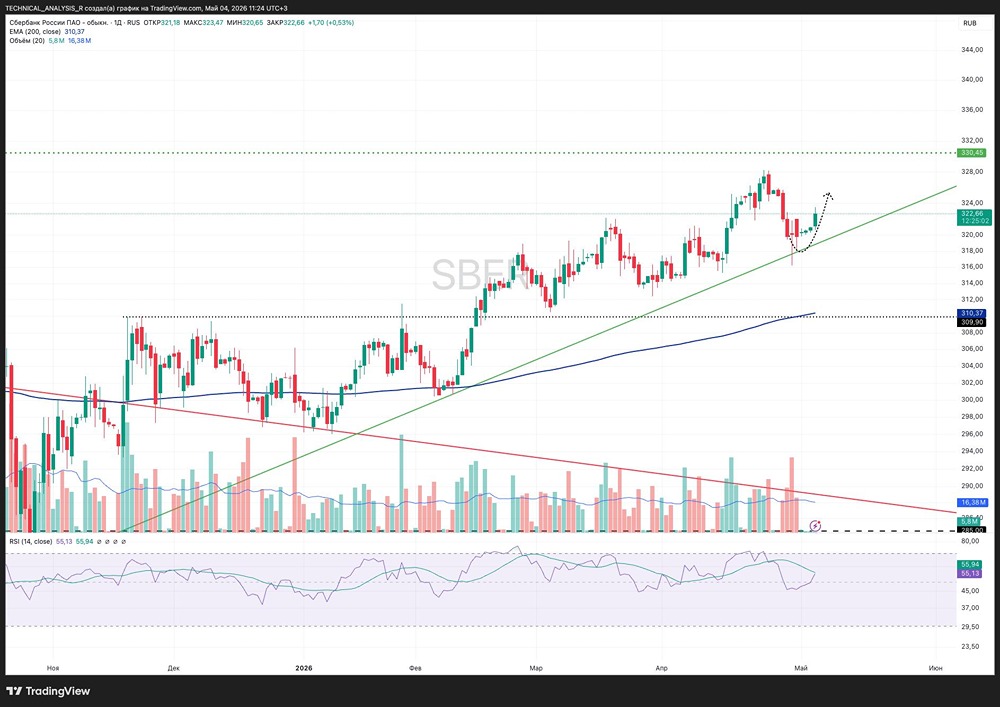Click the 'МАКС 323,47' high price value
This screenshot has width=1000, height=707.
coord(203,23)
